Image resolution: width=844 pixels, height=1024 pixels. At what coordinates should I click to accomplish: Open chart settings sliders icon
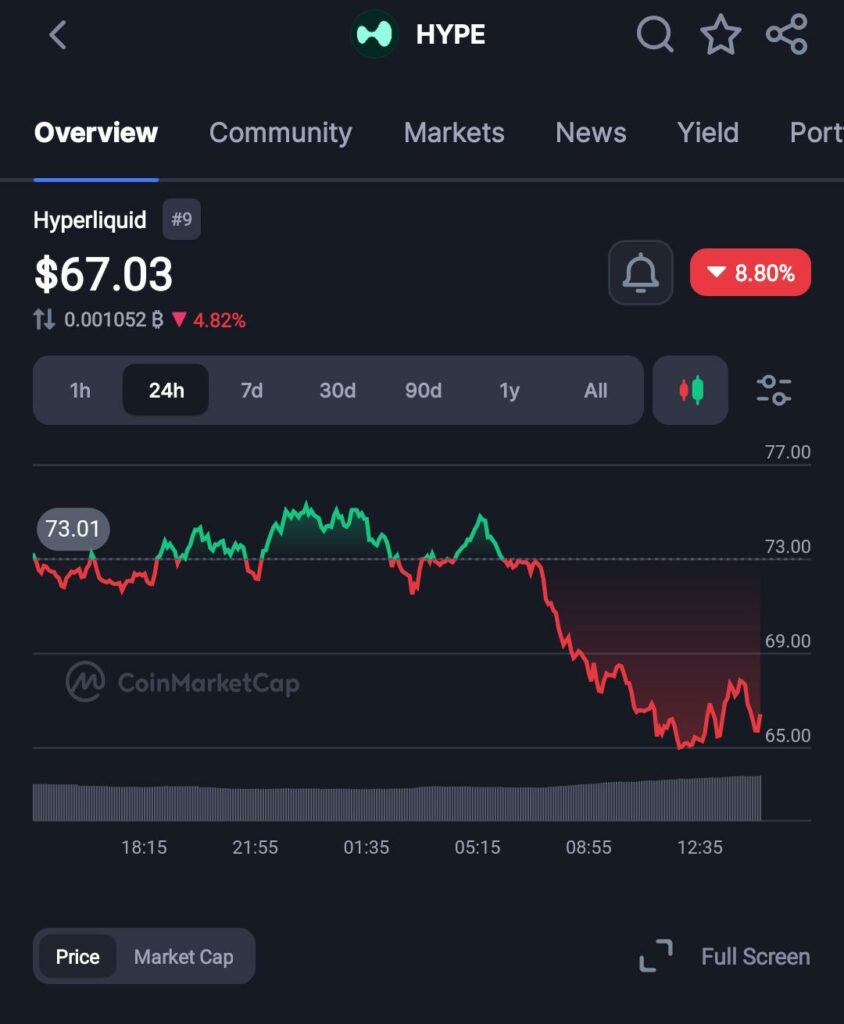tap(774, 390)
